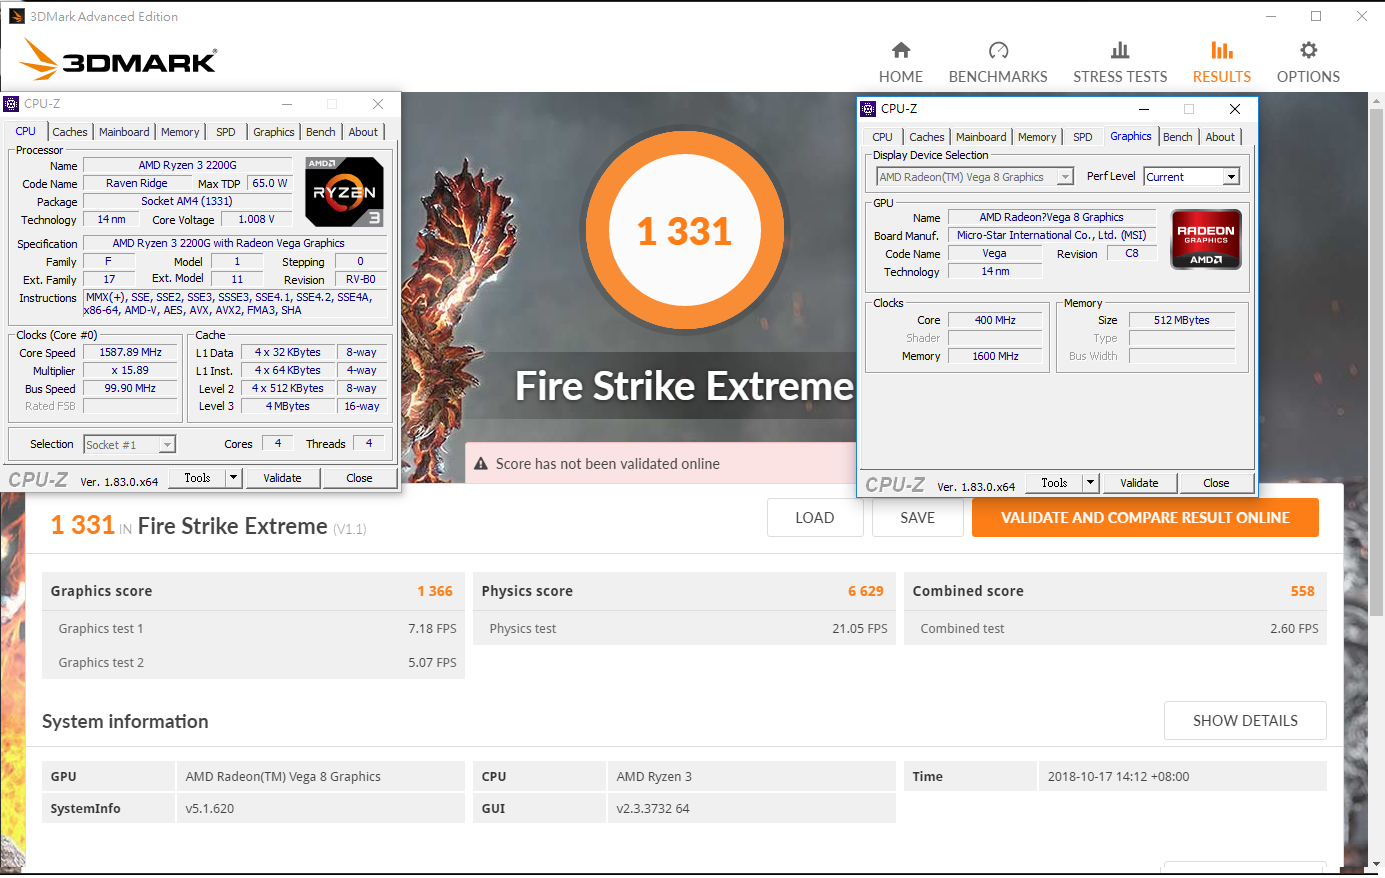The width and height of the screenshot is (1385, 878).
Task: Open About tab in left CPU-Z
Action: tap(363, 132)
